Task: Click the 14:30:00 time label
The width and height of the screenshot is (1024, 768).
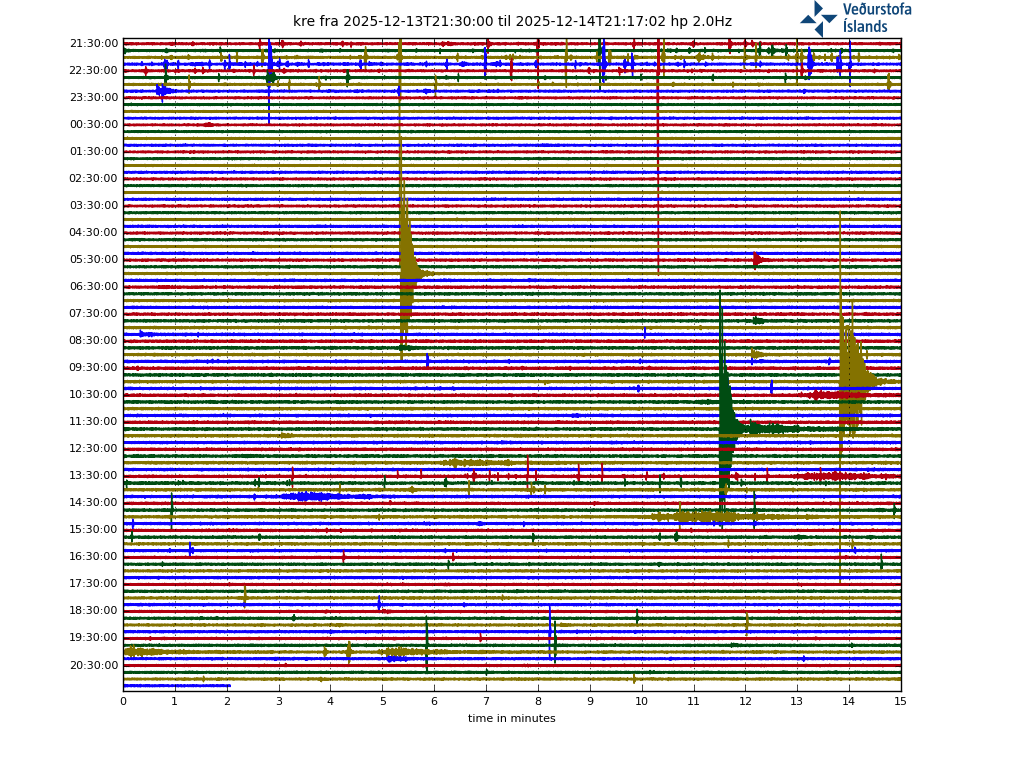Action: [x=94, y=503]
